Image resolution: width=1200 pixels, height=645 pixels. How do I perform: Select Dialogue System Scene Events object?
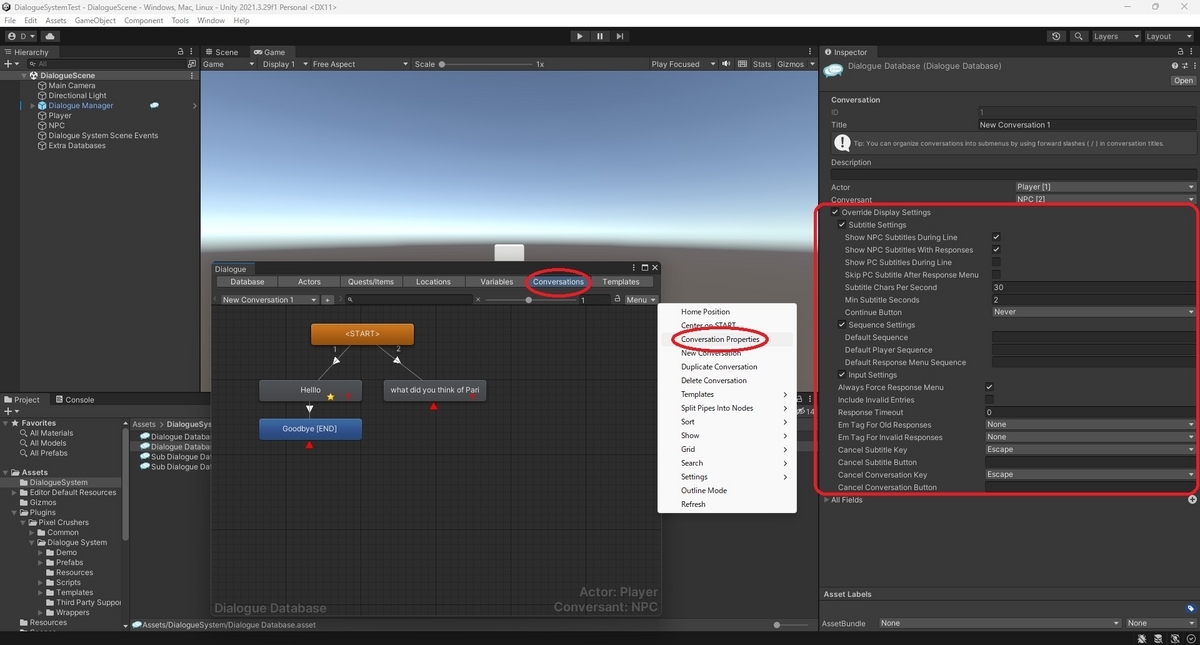103,136
